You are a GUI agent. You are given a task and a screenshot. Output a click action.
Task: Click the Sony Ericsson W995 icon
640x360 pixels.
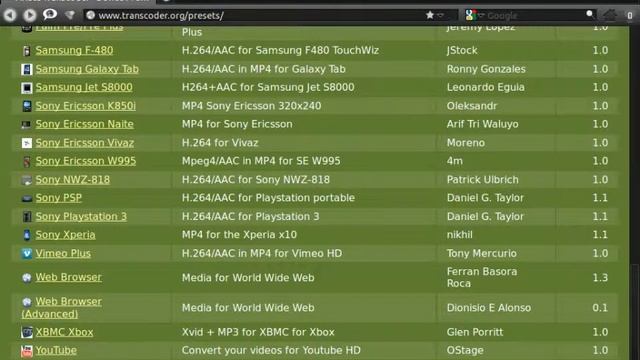pyautogui.click(x=27, y=161)
